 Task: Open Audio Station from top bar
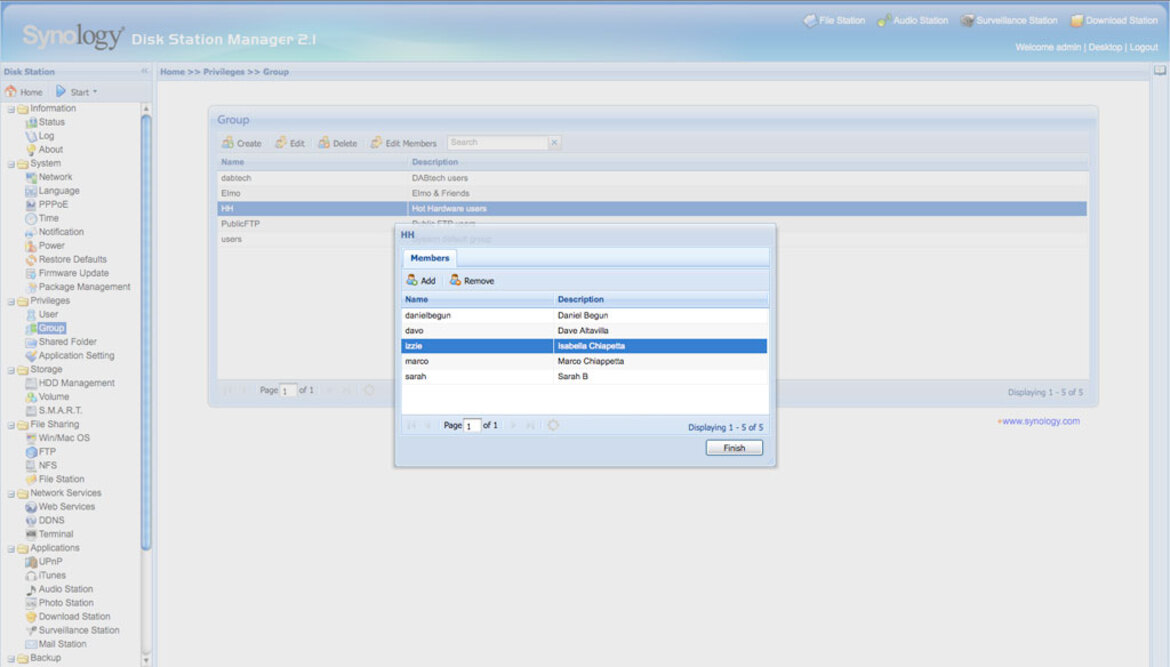913,21
